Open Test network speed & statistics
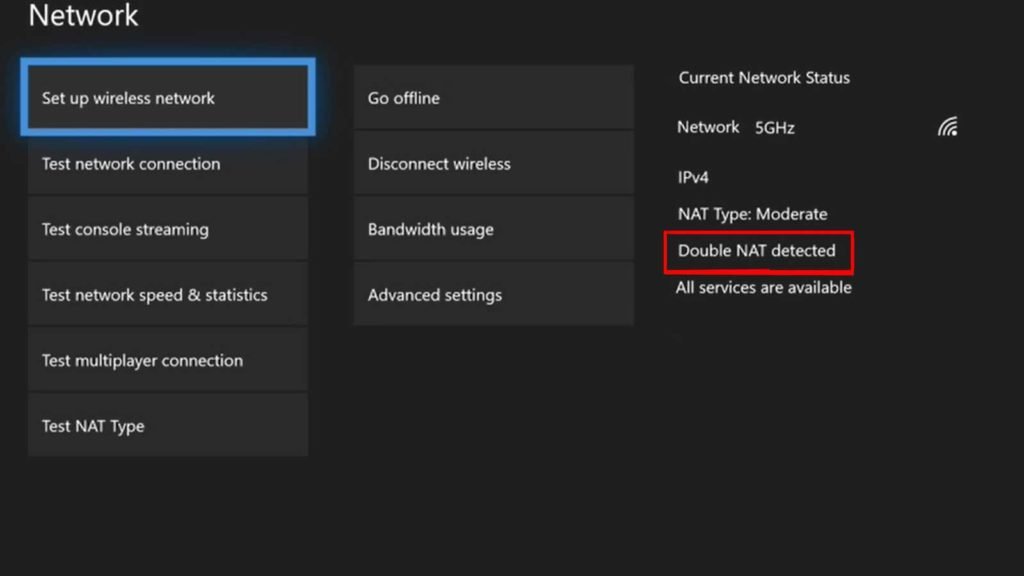The image size is (1024, 576). click(168, 295)
